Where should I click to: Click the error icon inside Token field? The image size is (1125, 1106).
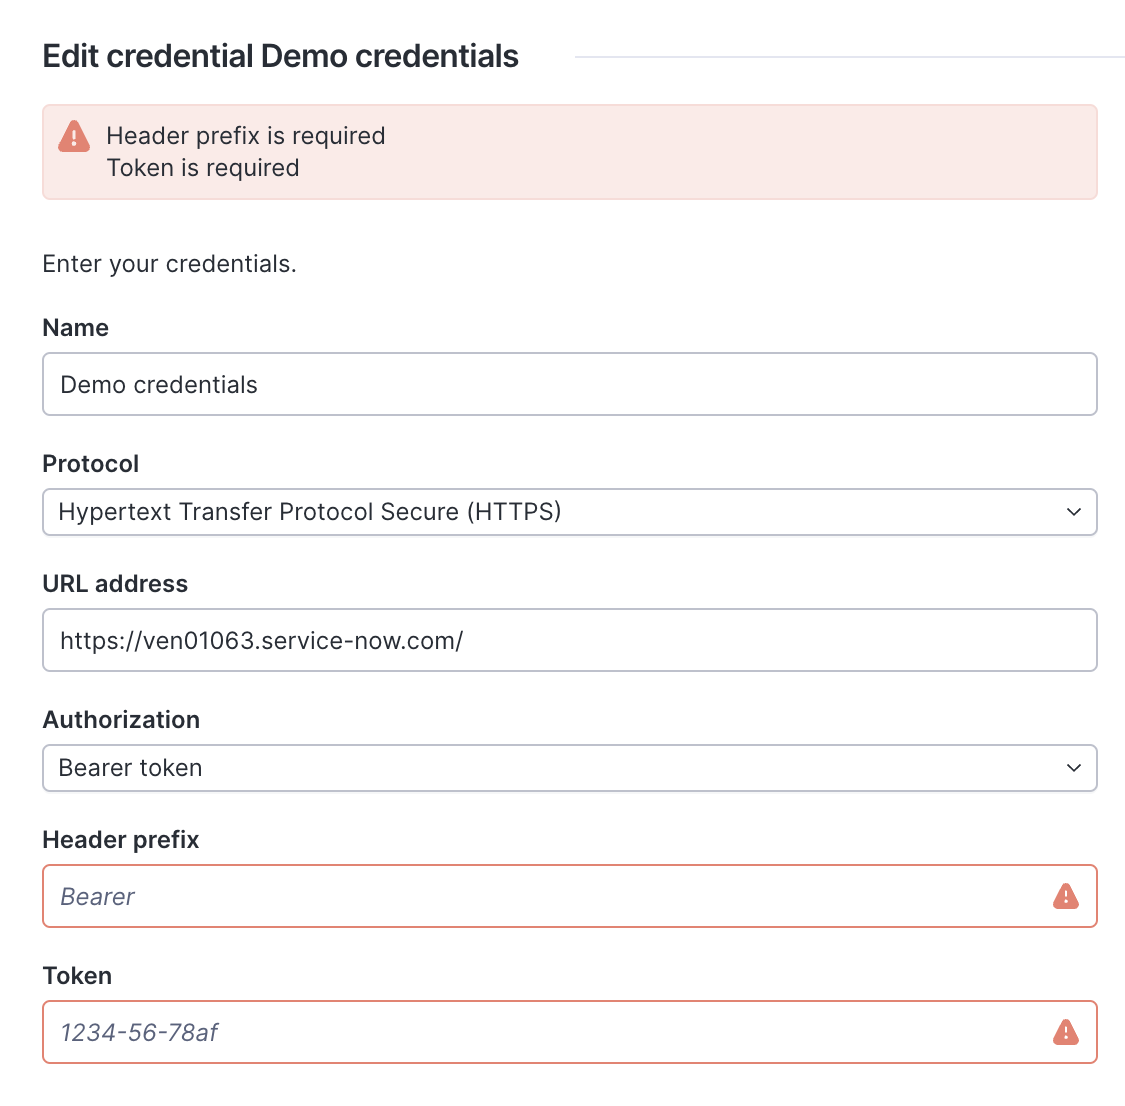tap(1066, 1032)
